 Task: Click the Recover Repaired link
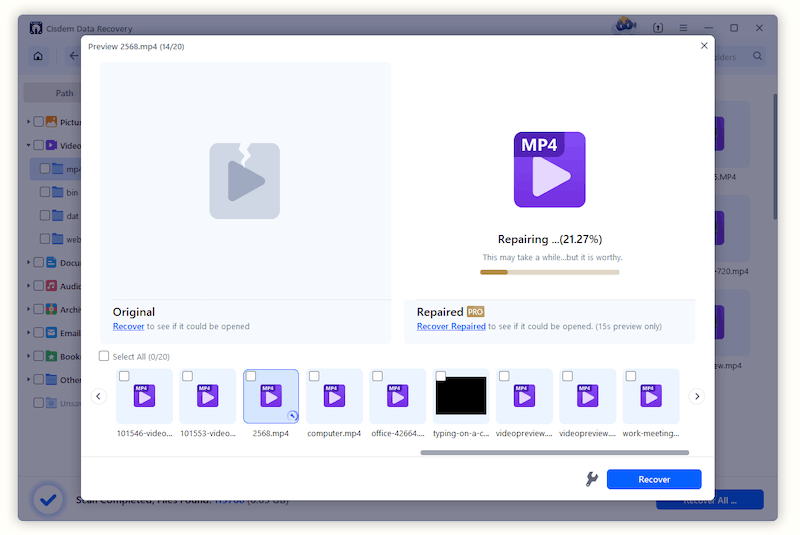(x=451, y=326)
